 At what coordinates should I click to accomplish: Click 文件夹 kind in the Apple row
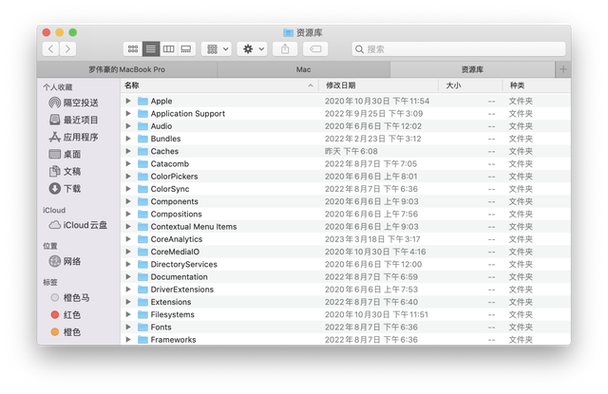point(521,101)
